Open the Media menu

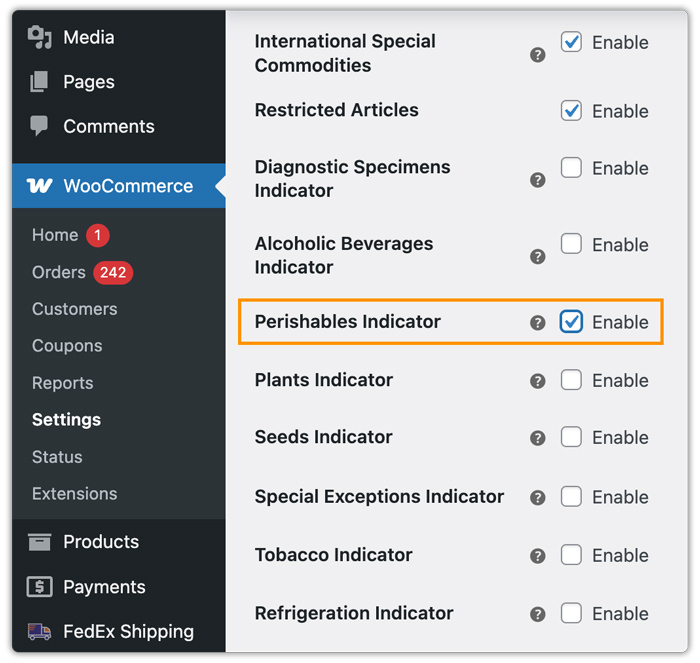[119, 38]
